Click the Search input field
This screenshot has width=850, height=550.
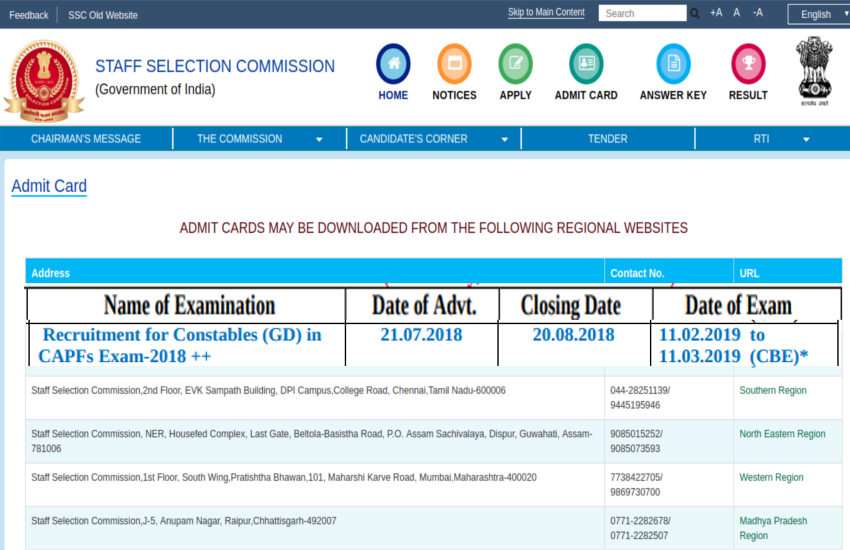tap(641, 14)
